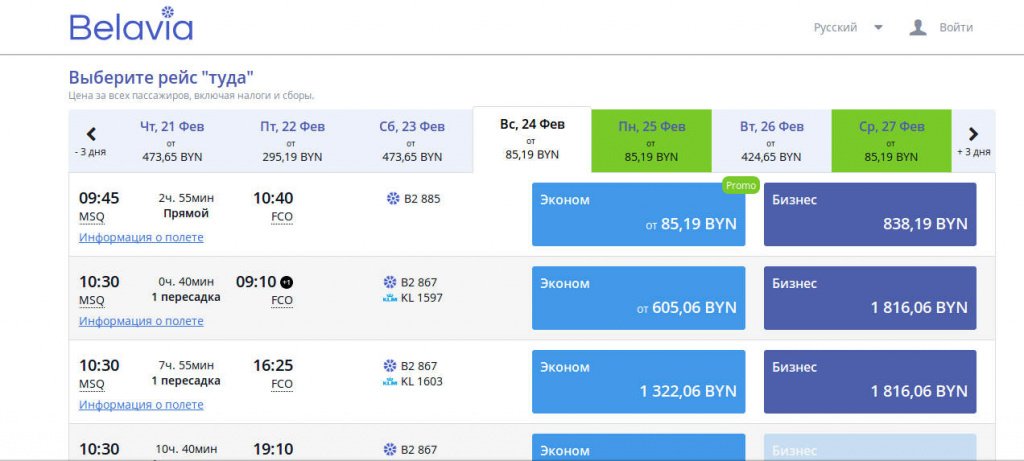Open flight info for flight arriving 16:25
The height and width of the screenshot is (461, 1024).
[x=141, y=405]
